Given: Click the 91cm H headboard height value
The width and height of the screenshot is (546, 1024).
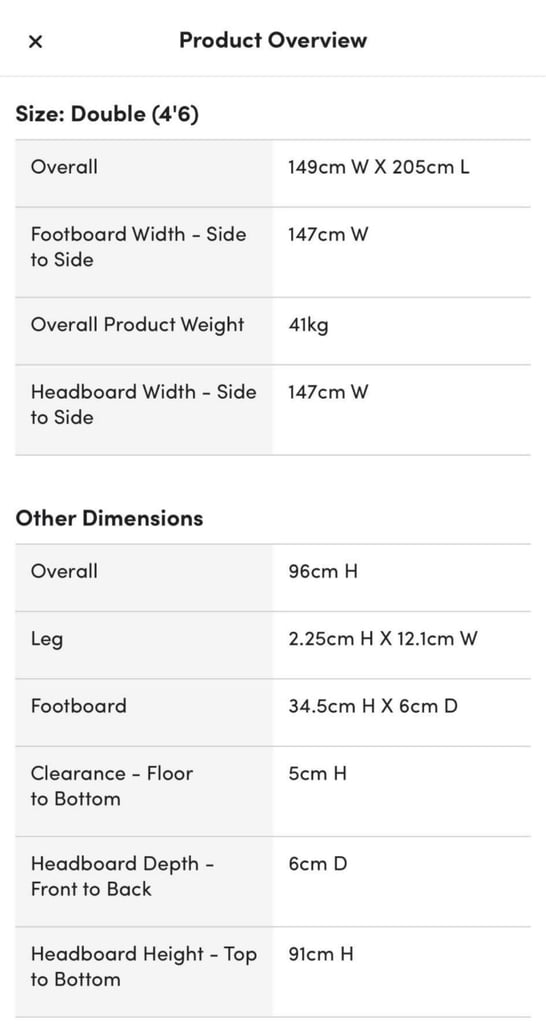Looking at the screenshot, I should click(321, 954).
